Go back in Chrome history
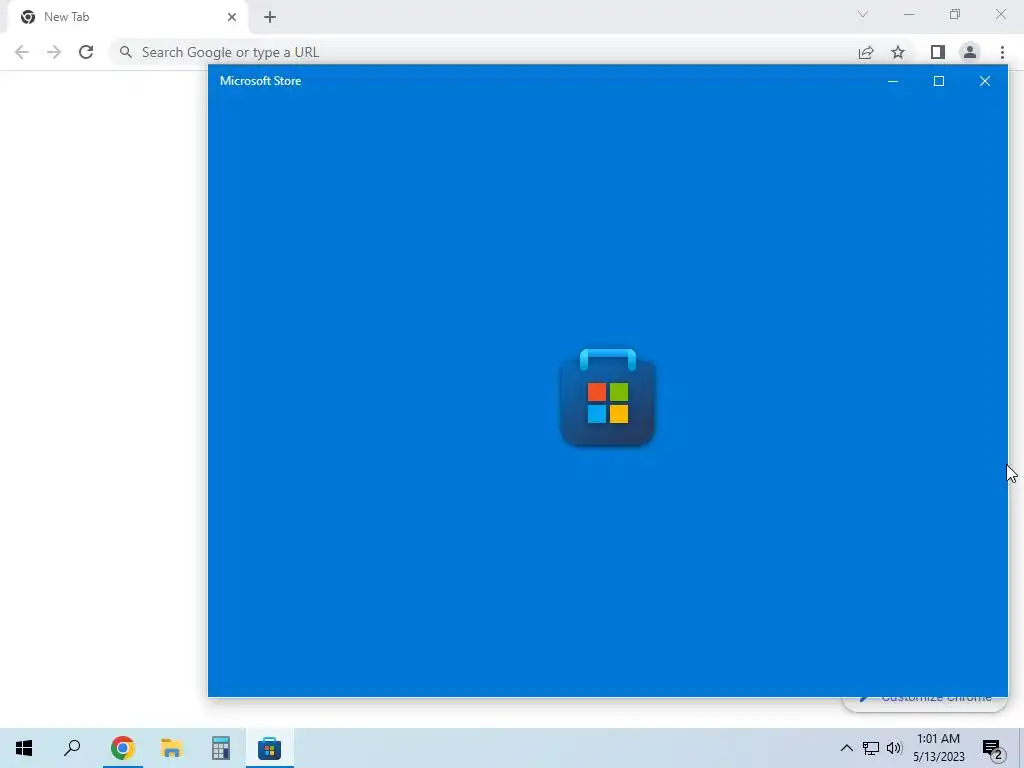Viewport: 1024px width, 768px height. (22, 52)
